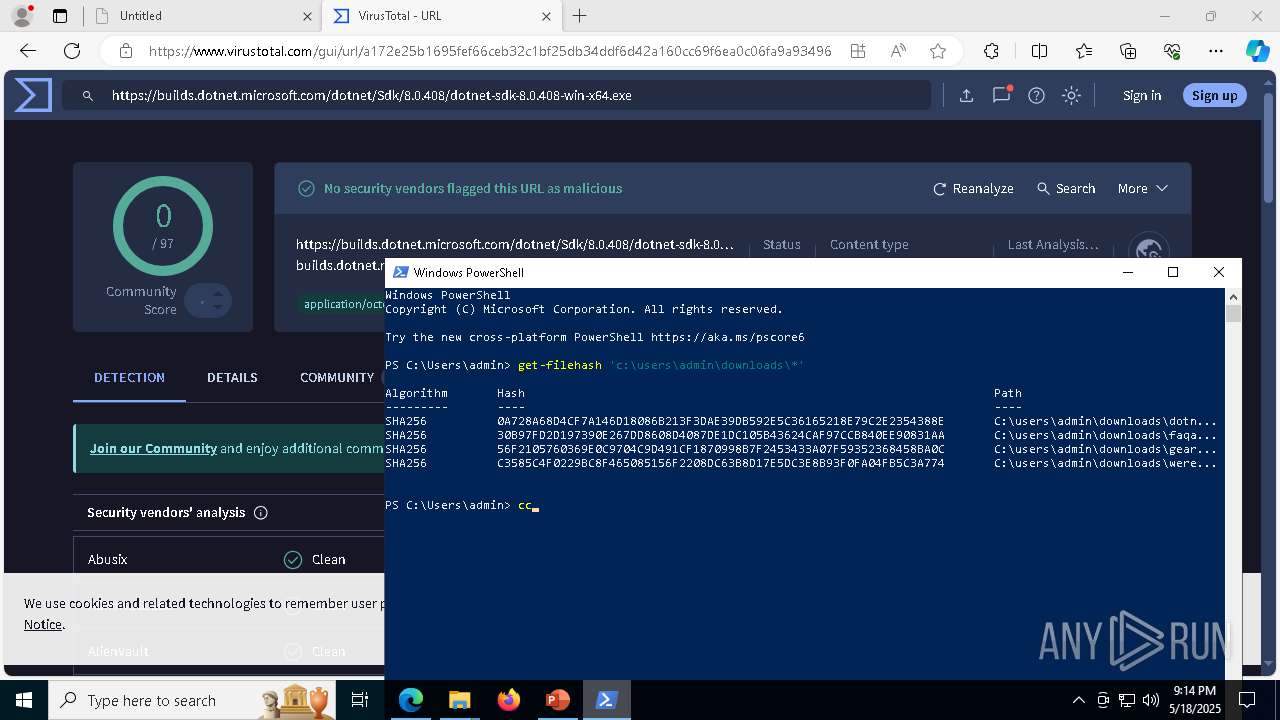The image size is (1280, 720).
Task: Click PowerShell window vertical scrollbar
Action: tap(1234, 486)
